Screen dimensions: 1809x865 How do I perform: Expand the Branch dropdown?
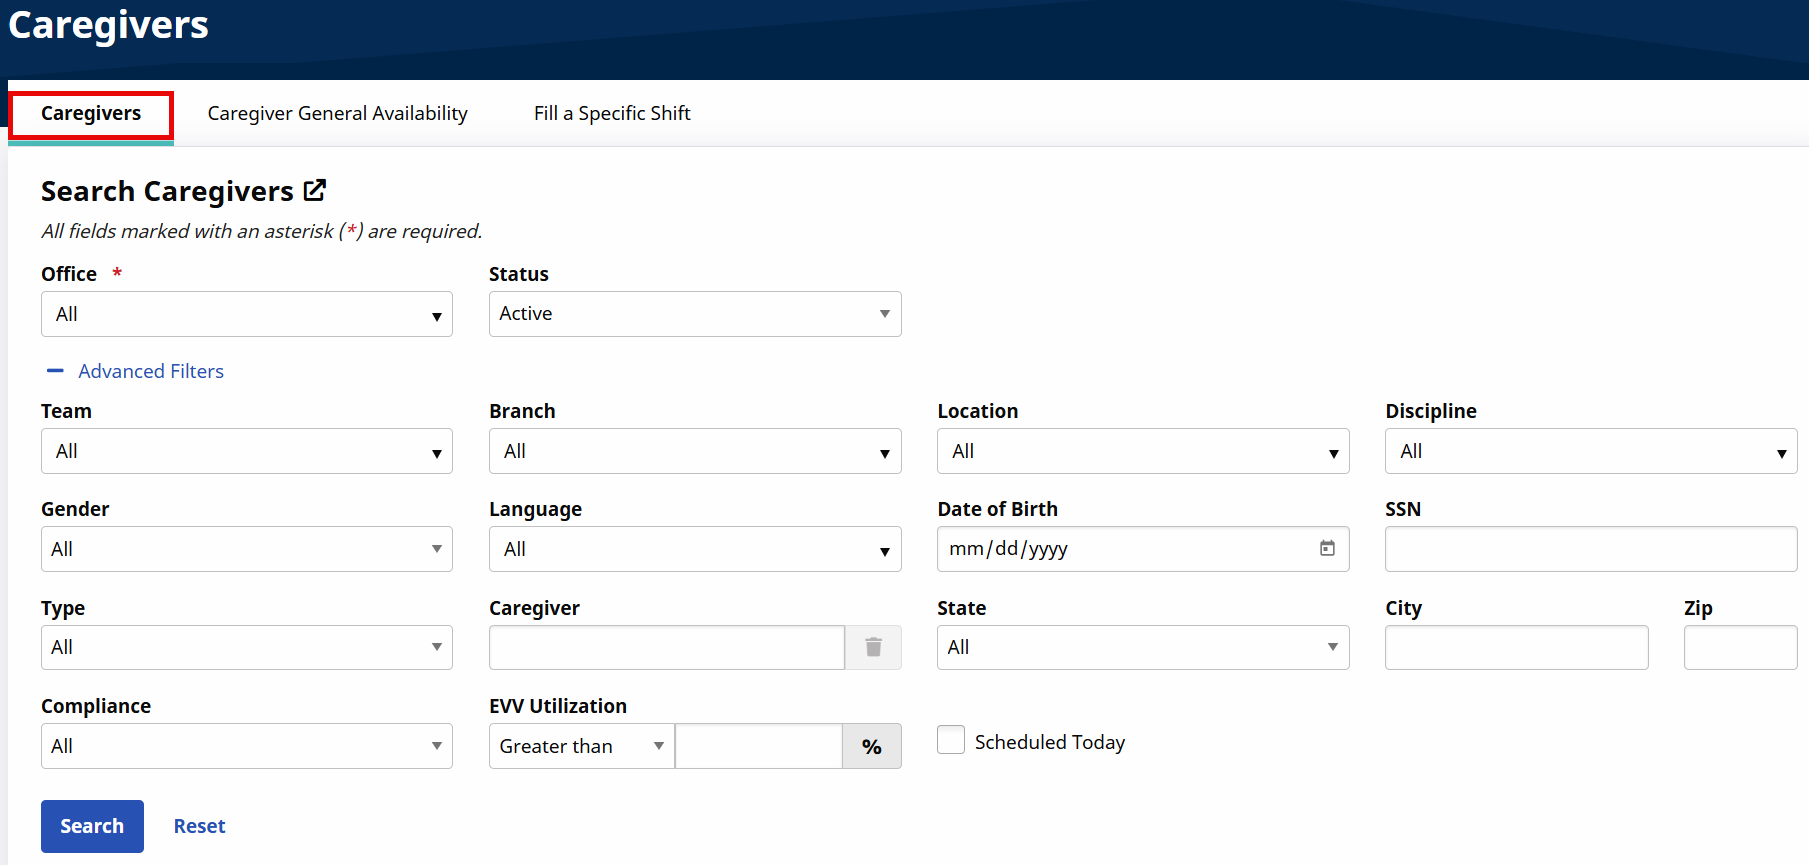tap(694, 451)
